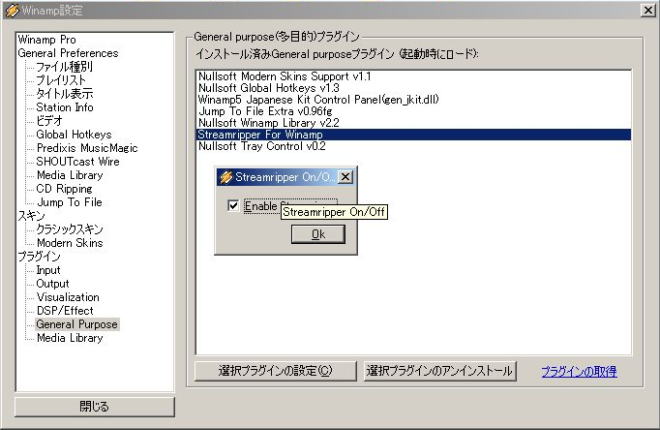Image resolution: width=660 pixels, height=430 pixels.
Task: Select Jump To File Extra v0.96fg plugin
Action: click(414, 111)
